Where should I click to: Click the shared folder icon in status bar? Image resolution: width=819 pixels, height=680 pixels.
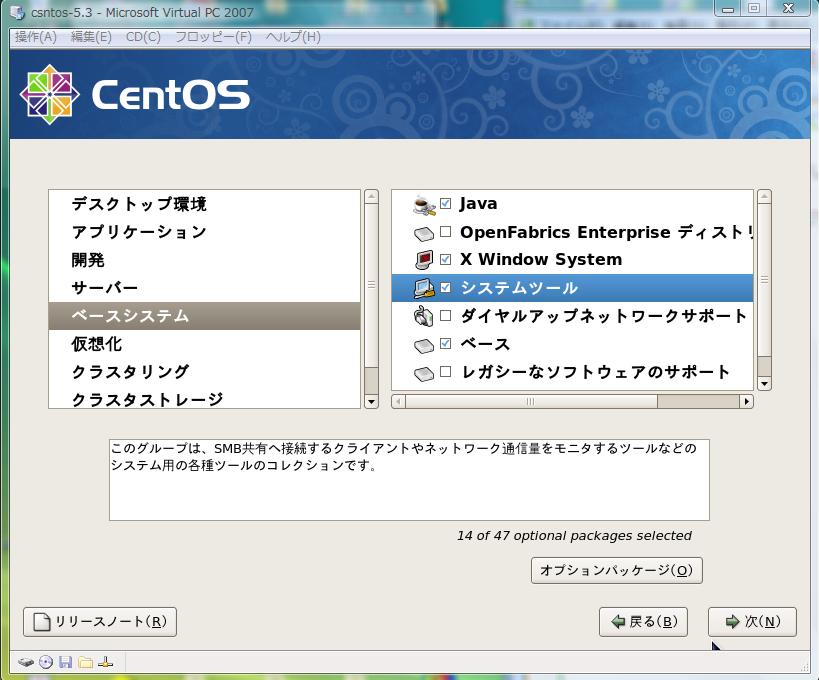coord(85,662)
